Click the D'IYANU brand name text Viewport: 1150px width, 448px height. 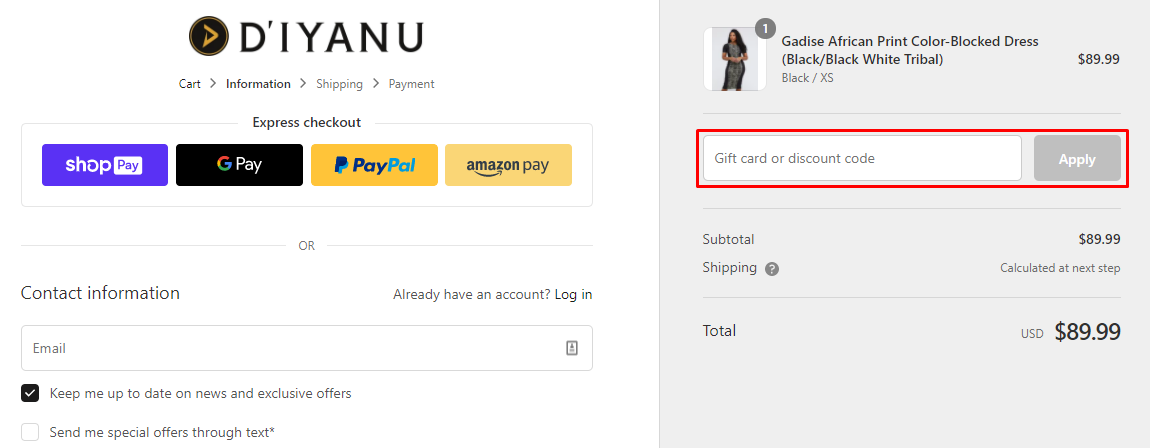pos(331,37)
